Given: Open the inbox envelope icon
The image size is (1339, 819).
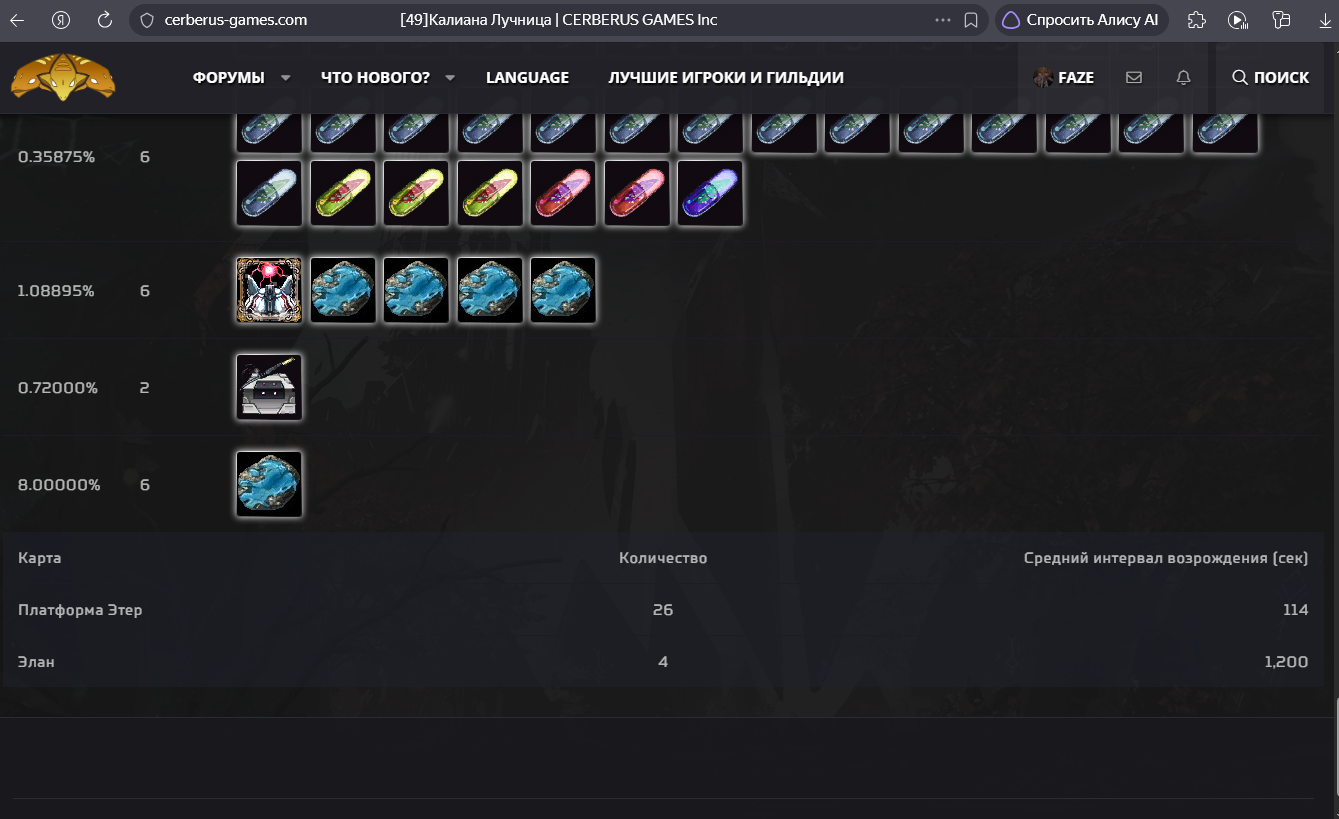Looking at the screenshot, I should (x=1134, y=77).
